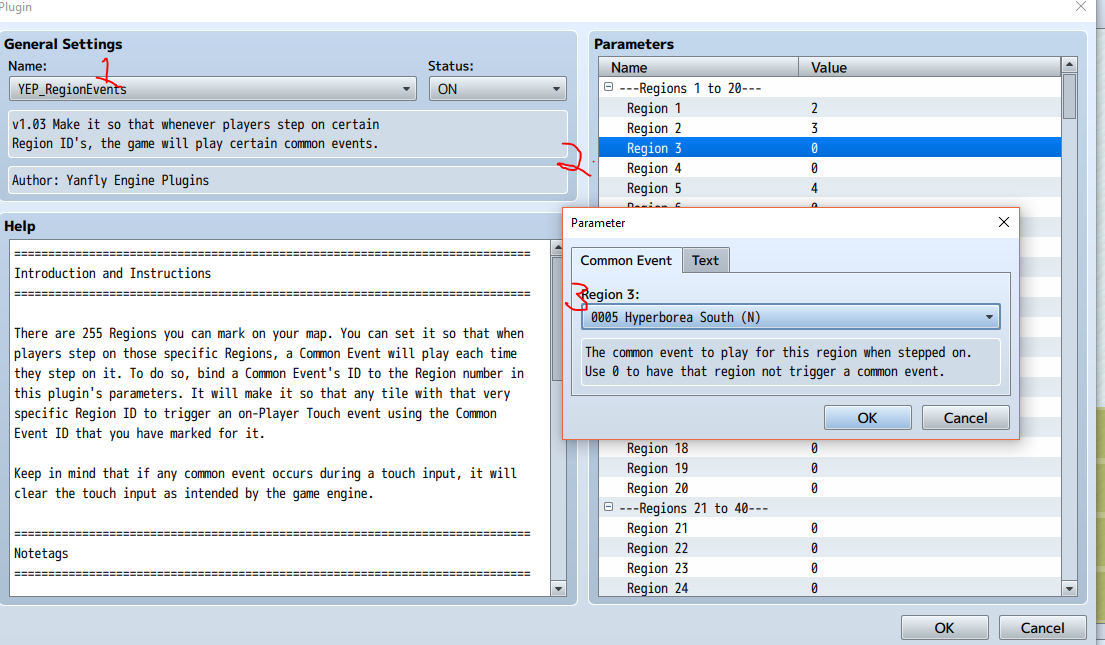Select the Common Event tab
This screenshot has width=1105, height=645.
(626, 260)
